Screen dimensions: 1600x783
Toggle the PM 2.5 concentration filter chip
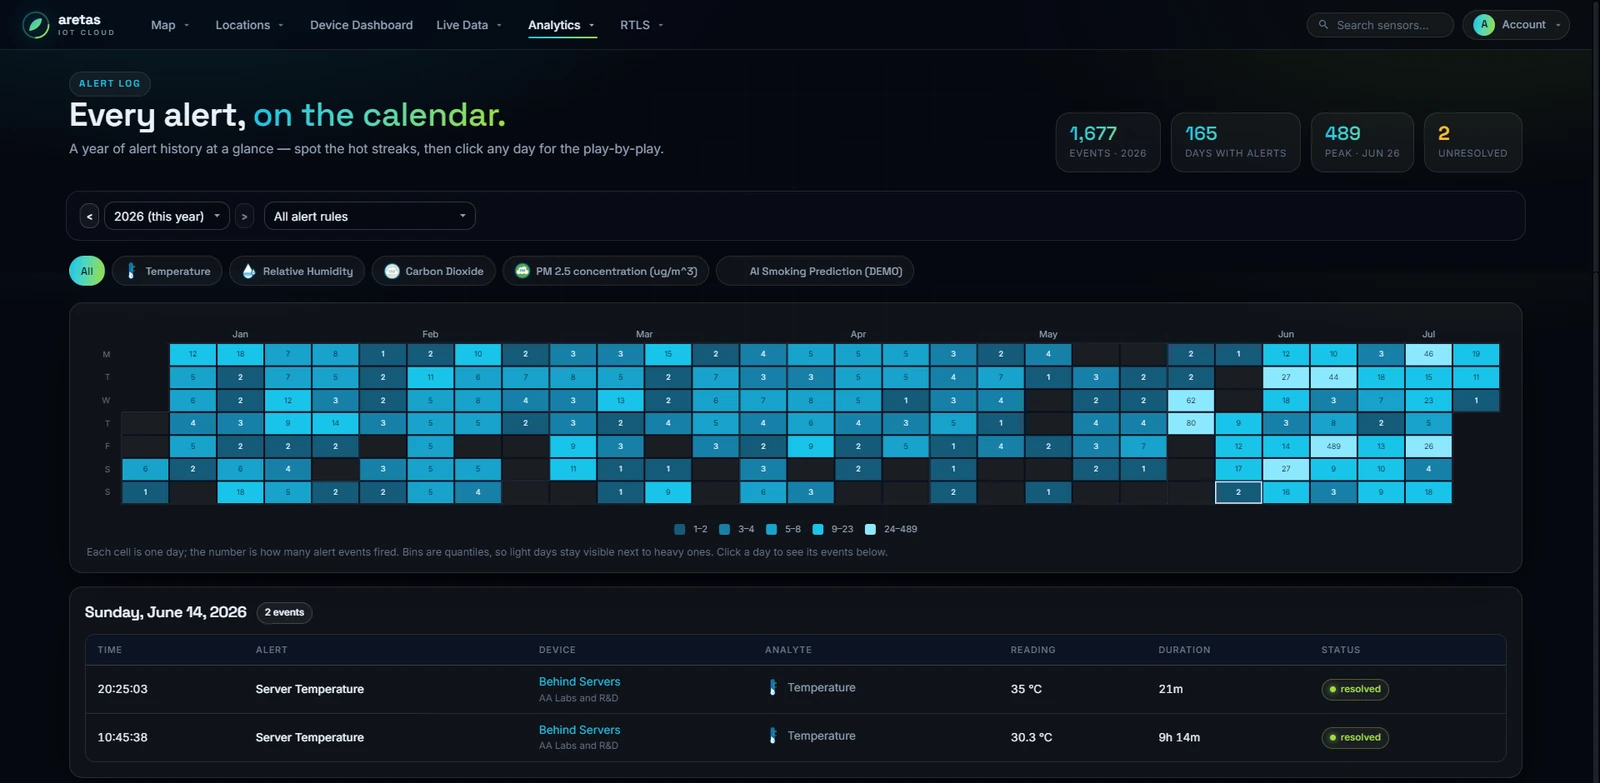(606, 271)
